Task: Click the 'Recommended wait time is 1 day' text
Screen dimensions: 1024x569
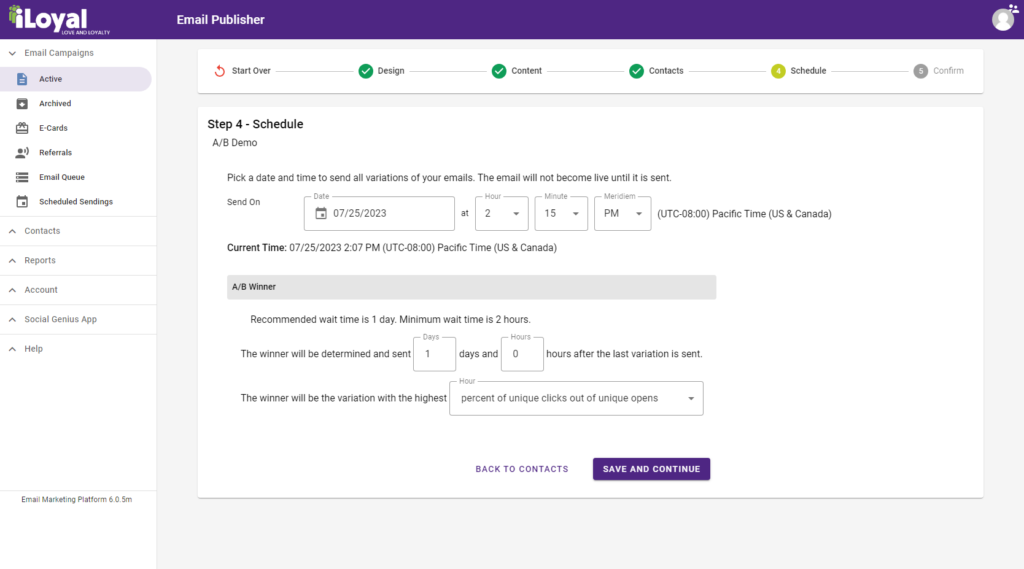Action: coord(323,319)
